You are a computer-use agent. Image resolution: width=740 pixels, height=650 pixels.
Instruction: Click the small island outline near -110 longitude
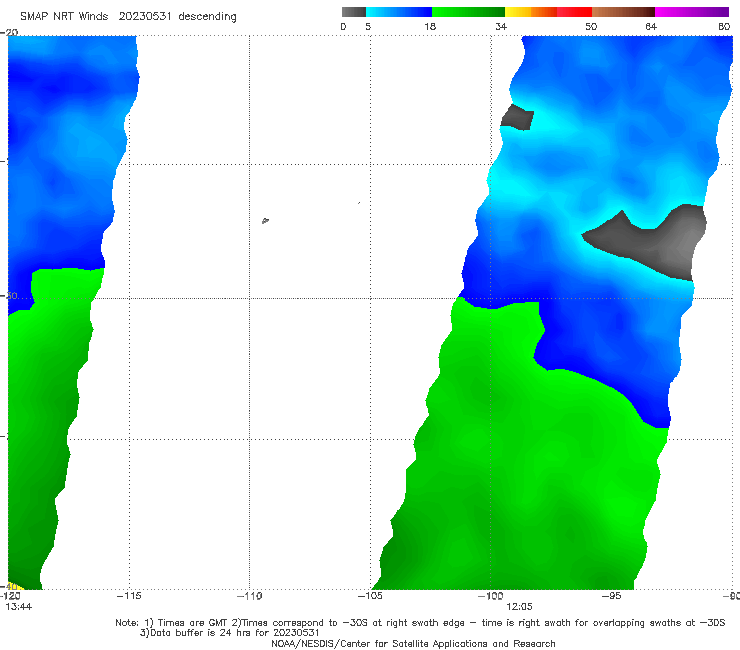[x=265, y=220]
